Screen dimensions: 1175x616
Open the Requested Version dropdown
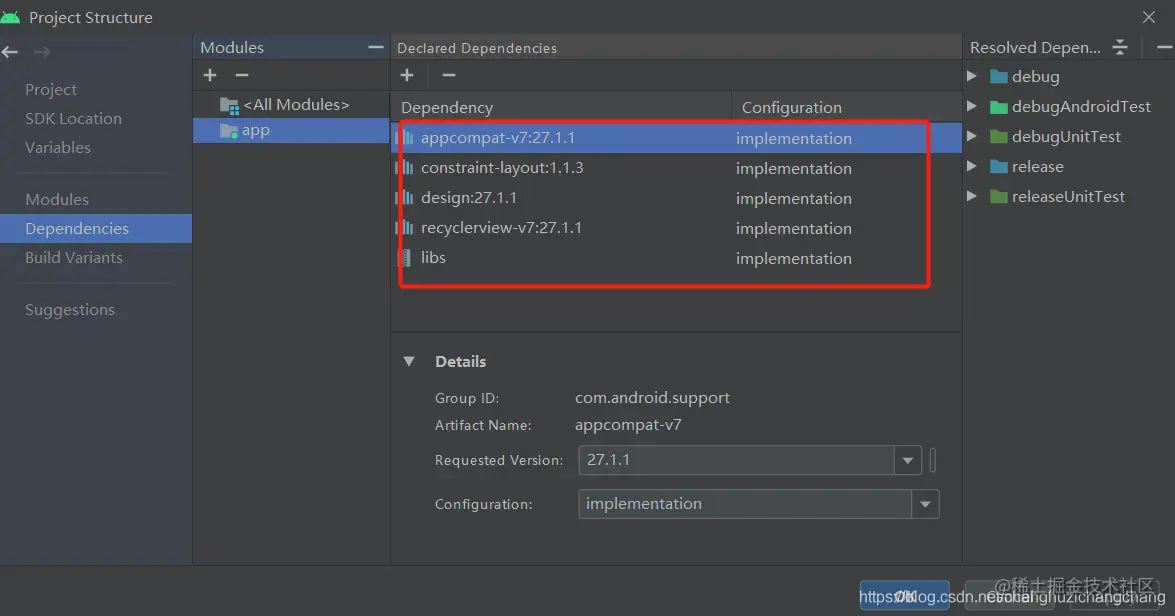pyautogui.click(x=907, y=460)
